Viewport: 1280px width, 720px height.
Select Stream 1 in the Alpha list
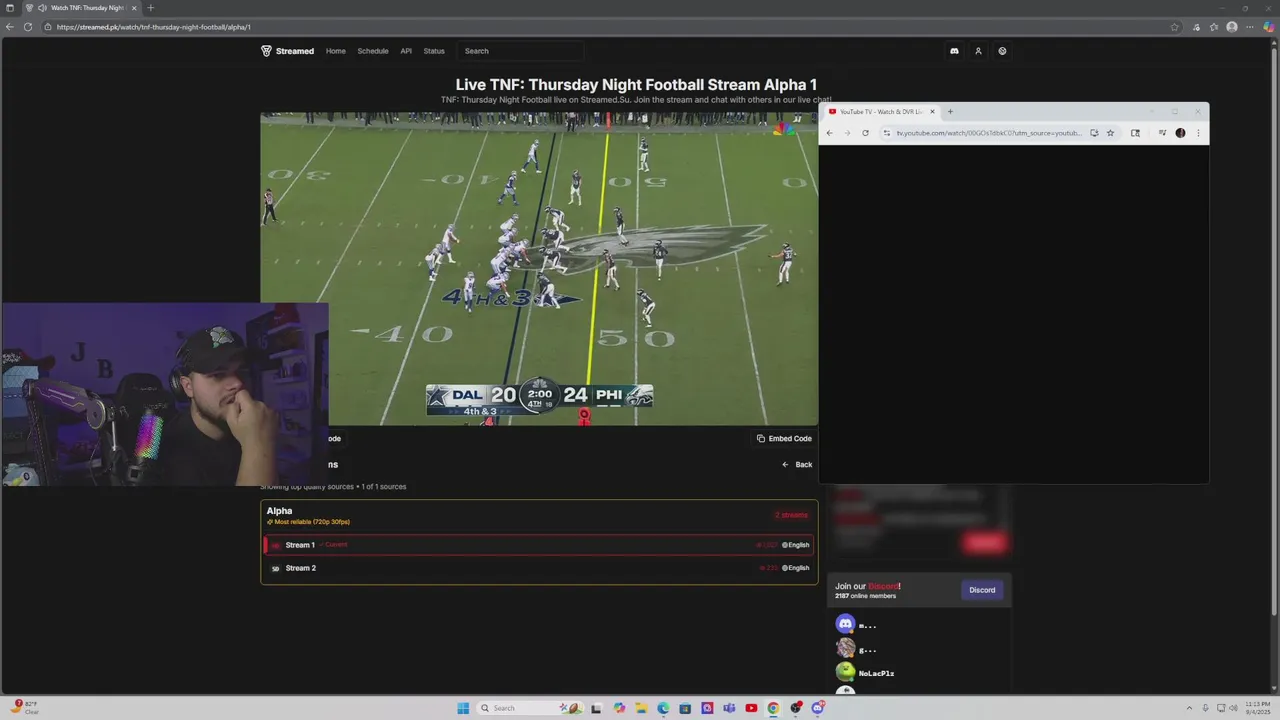[x=539, y=545]
